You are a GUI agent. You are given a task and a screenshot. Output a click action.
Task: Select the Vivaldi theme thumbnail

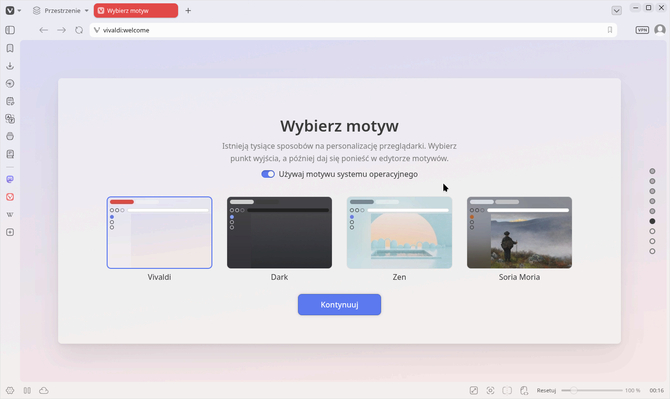159,232
